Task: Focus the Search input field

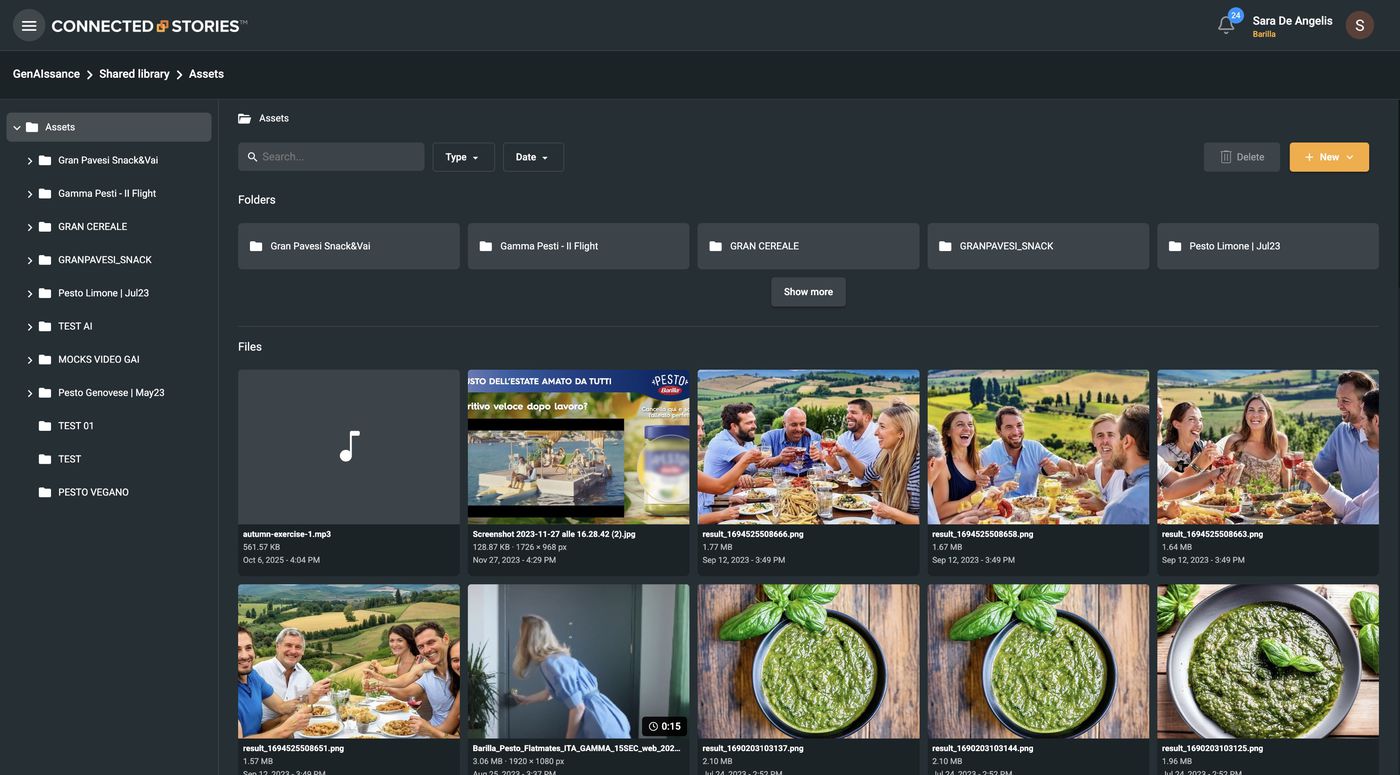Action: pos(331,157)
